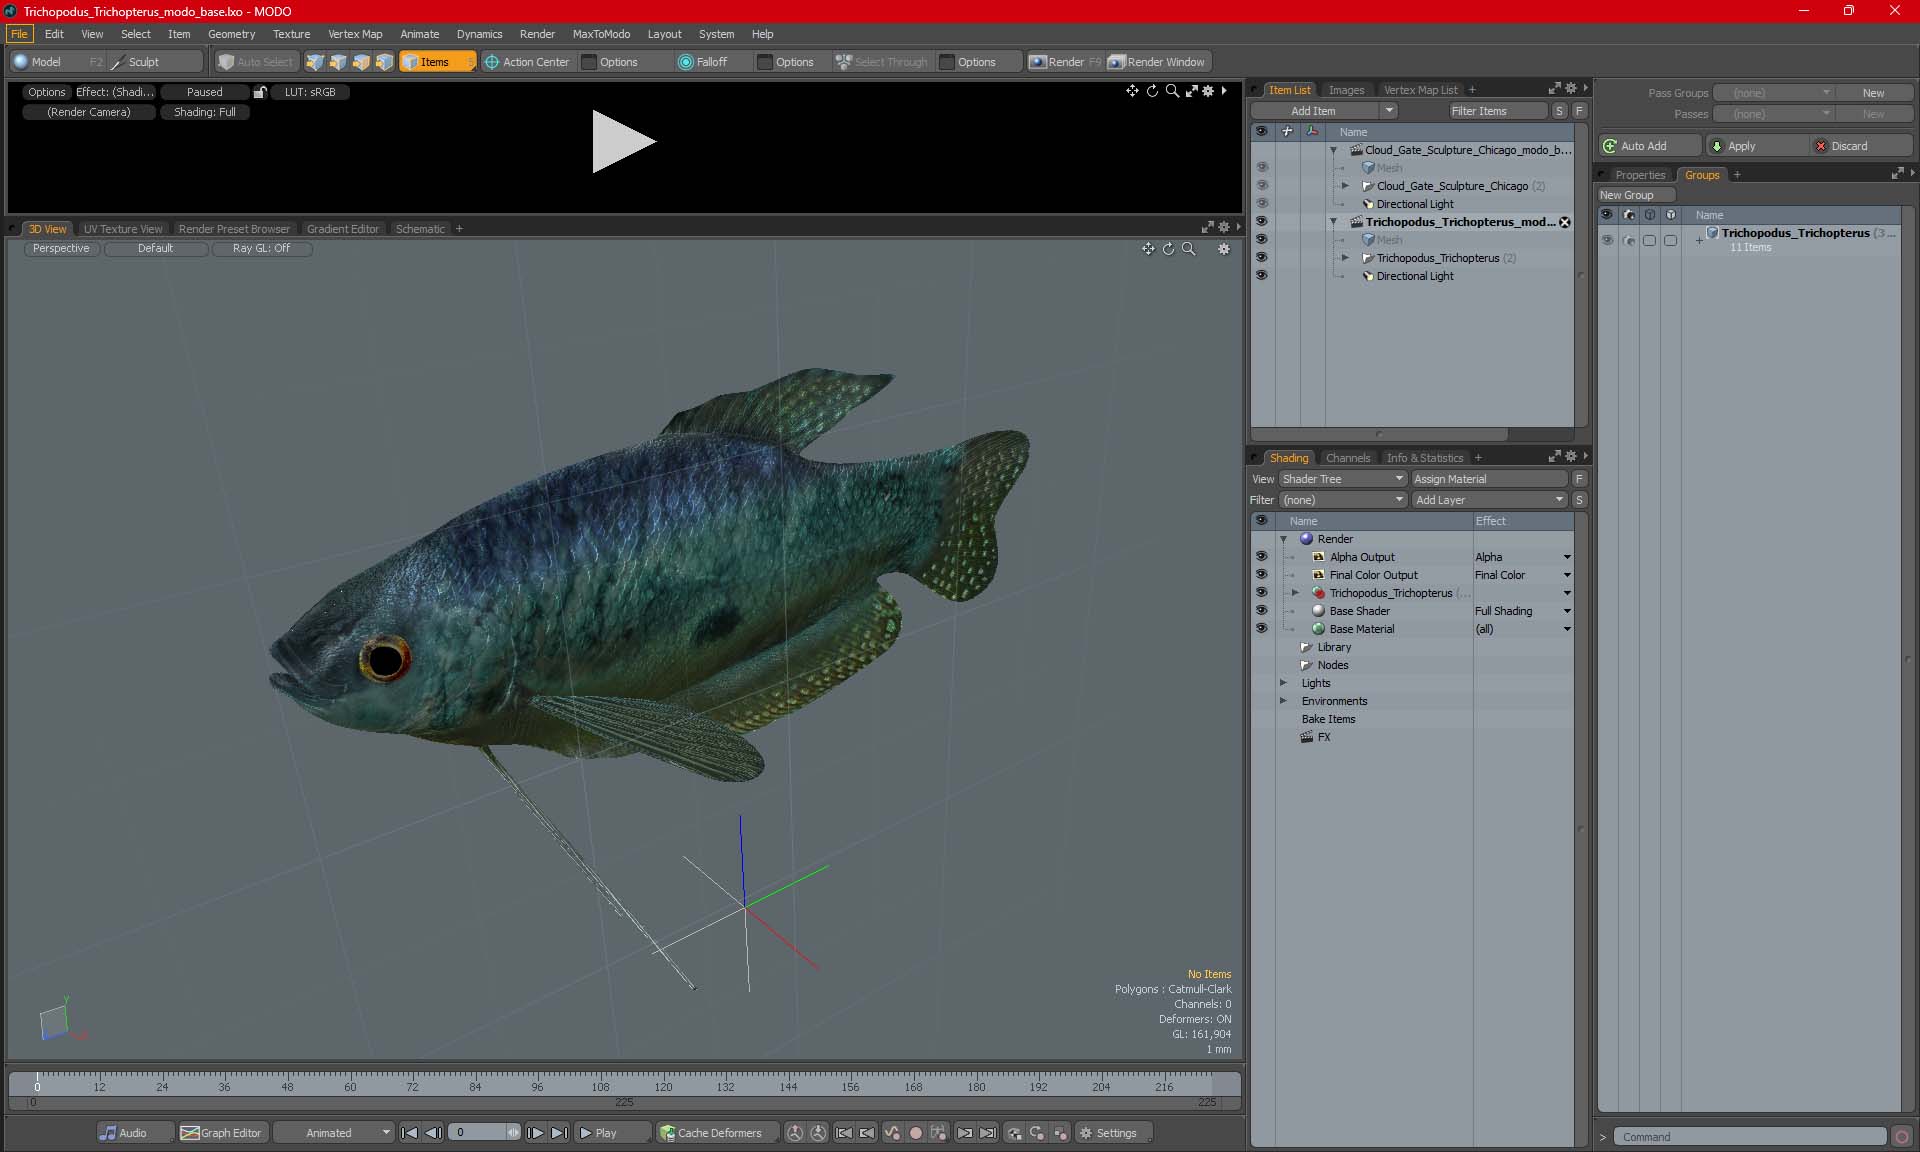This screenshot has width=1920, height=1152.
Task: Open View Shader Tree dropdown
Action: 1343,479
